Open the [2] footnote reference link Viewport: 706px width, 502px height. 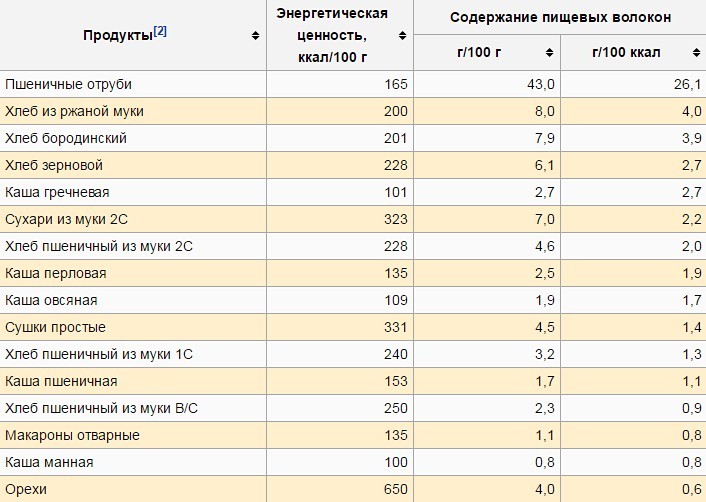click(160, 31)
